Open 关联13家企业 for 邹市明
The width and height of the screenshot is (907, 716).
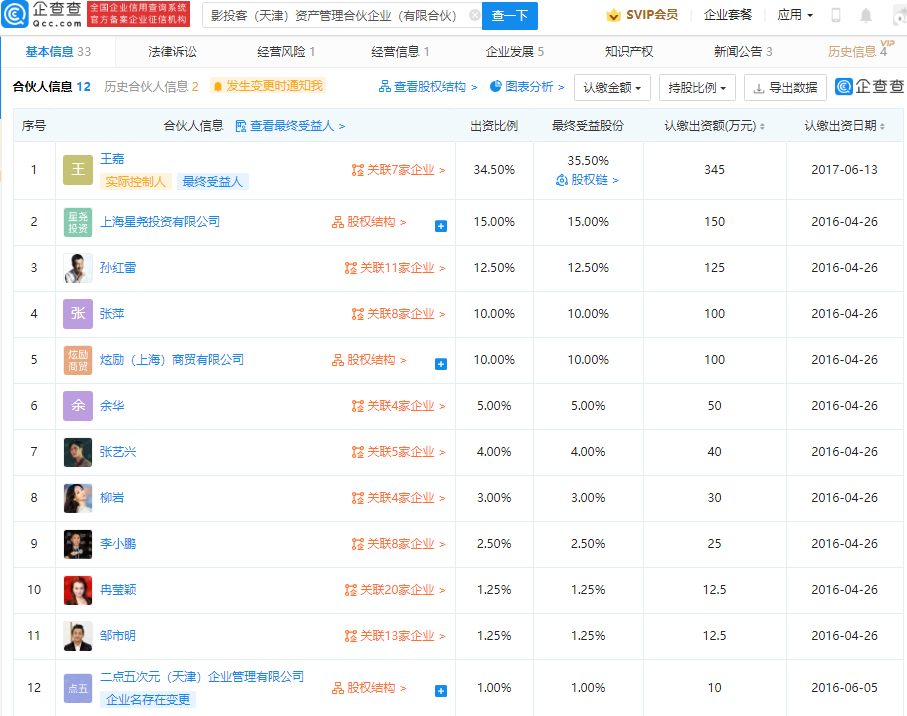395,636
